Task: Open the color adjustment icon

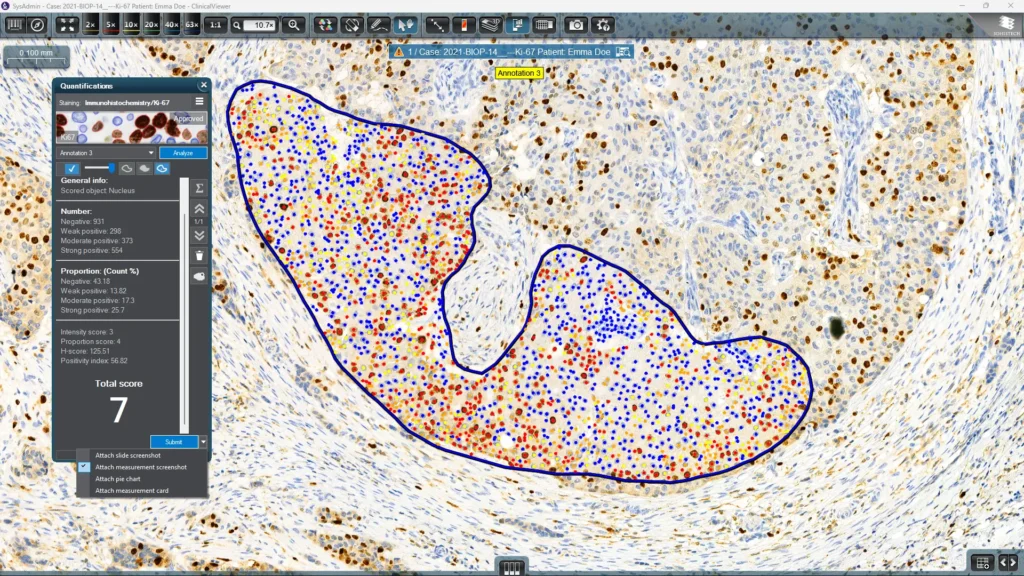Action: (325, 25)
